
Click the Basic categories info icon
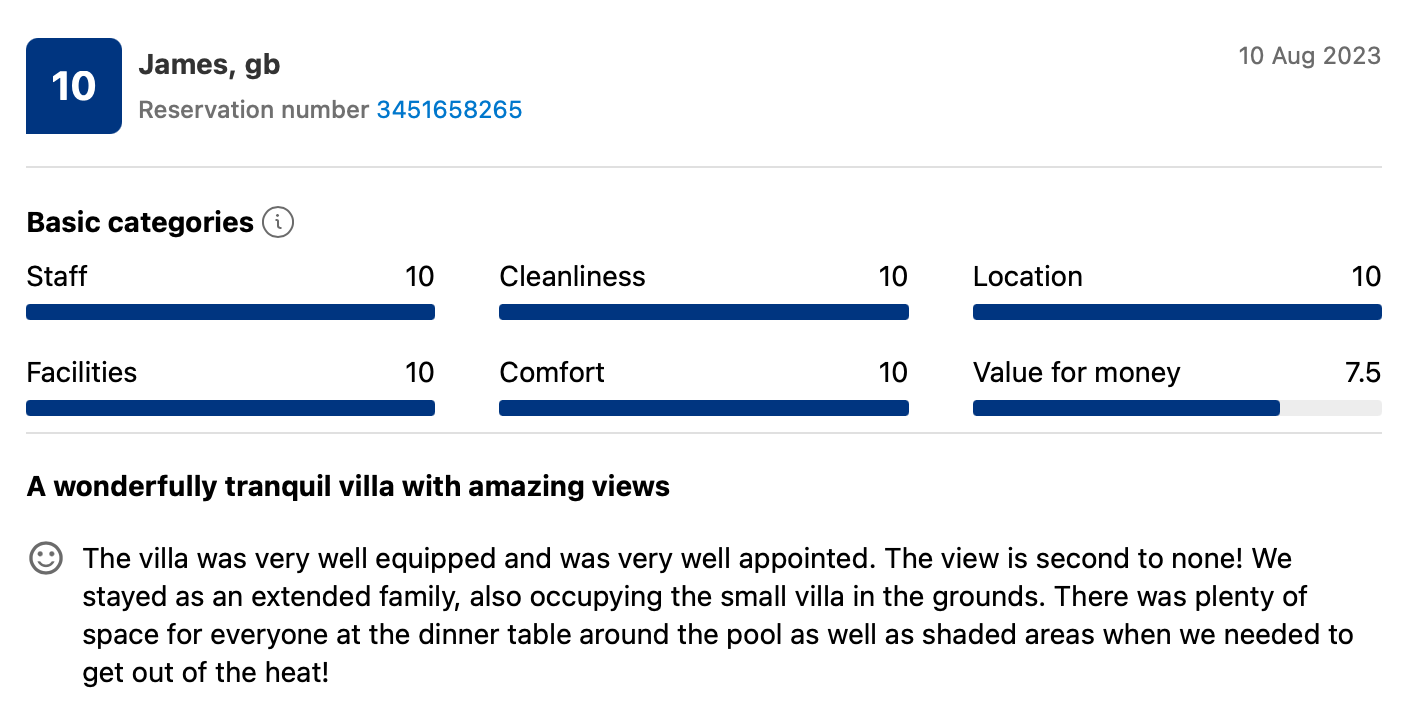point(278,222)
